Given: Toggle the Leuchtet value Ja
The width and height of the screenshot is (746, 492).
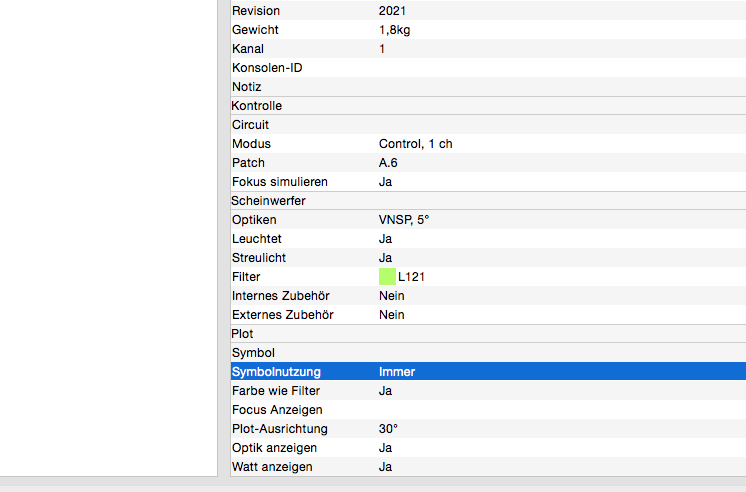Looking at the screenshot, I should click(385, 238).
